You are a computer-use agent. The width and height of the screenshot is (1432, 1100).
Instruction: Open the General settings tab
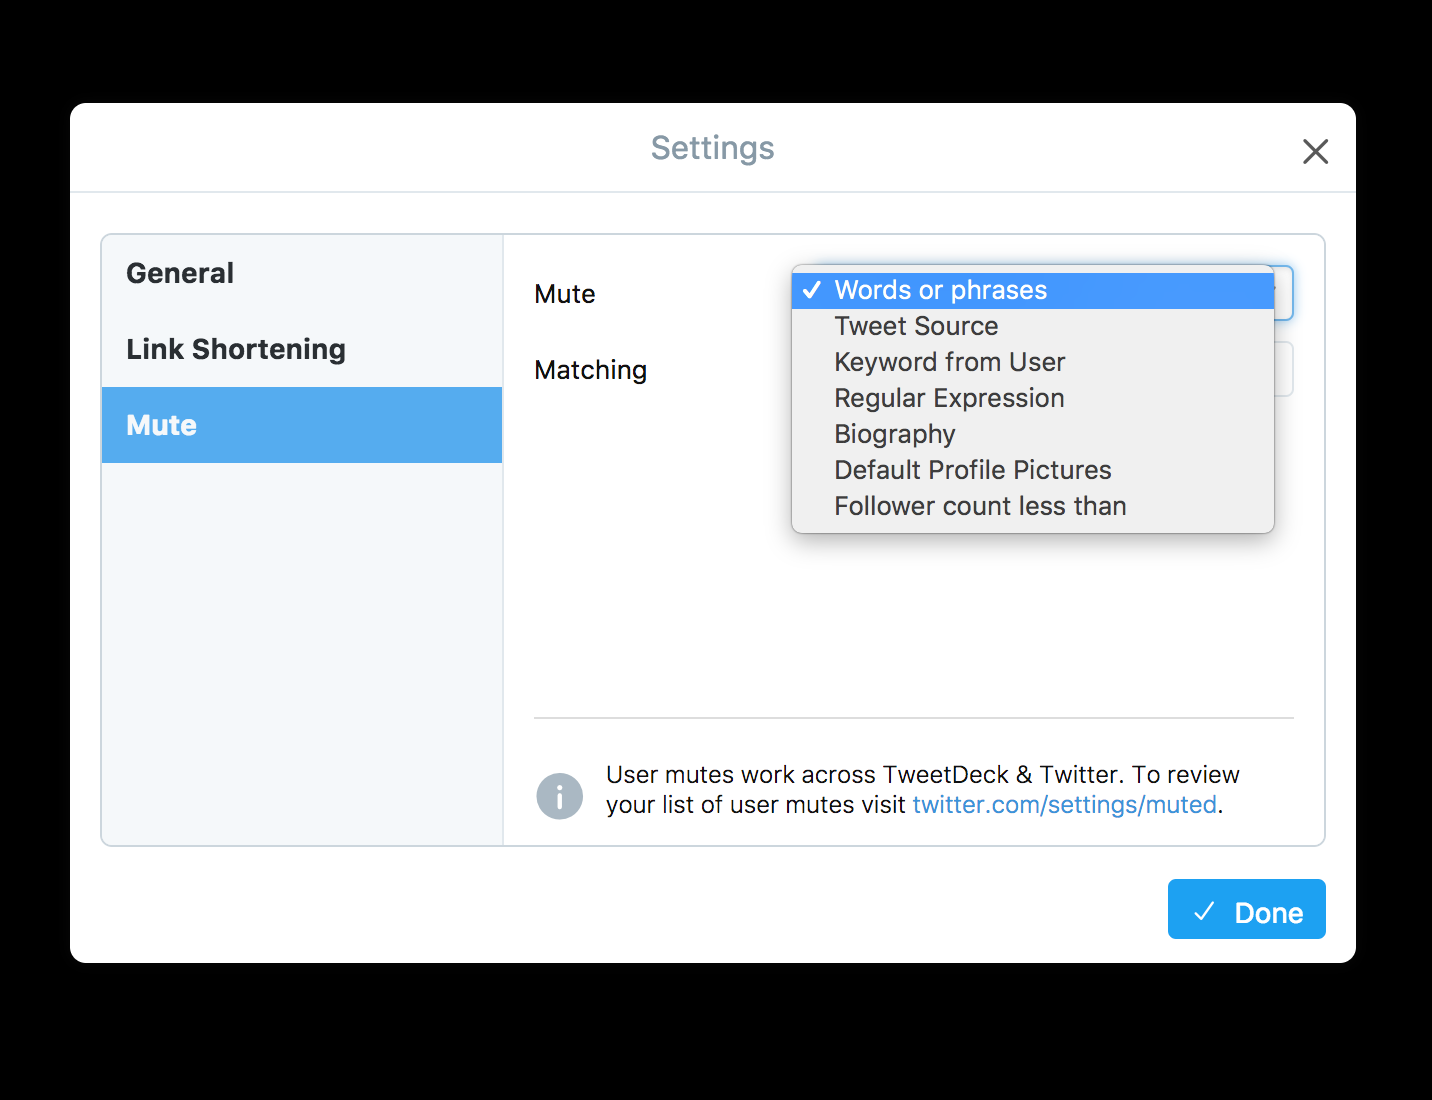(180, 273)
